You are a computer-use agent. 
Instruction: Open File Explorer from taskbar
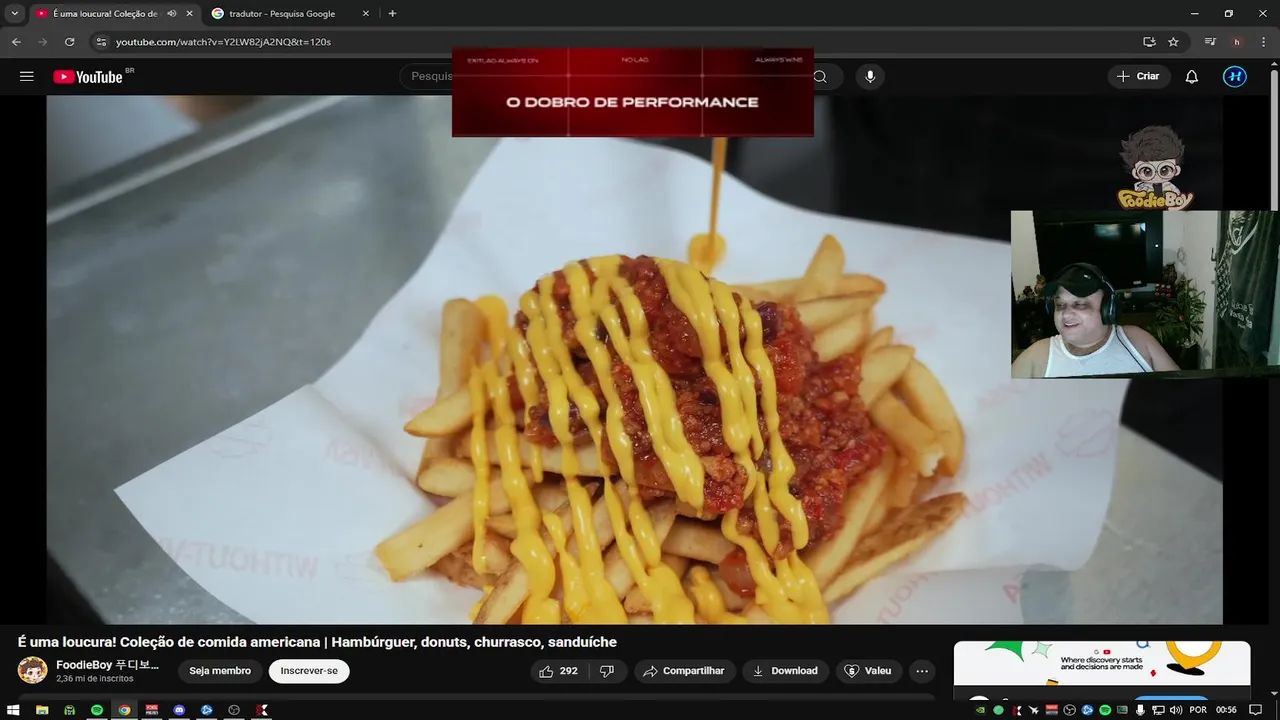[42, 710]
